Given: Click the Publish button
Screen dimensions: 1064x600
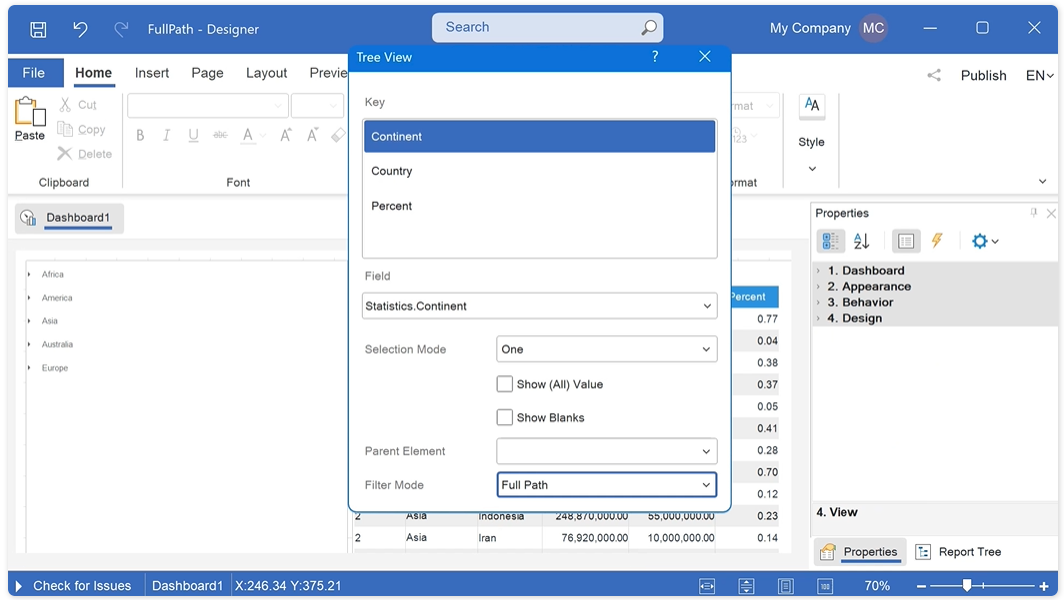Looking at the screenshot, I should pyautogui.click(x=983, y=75).
